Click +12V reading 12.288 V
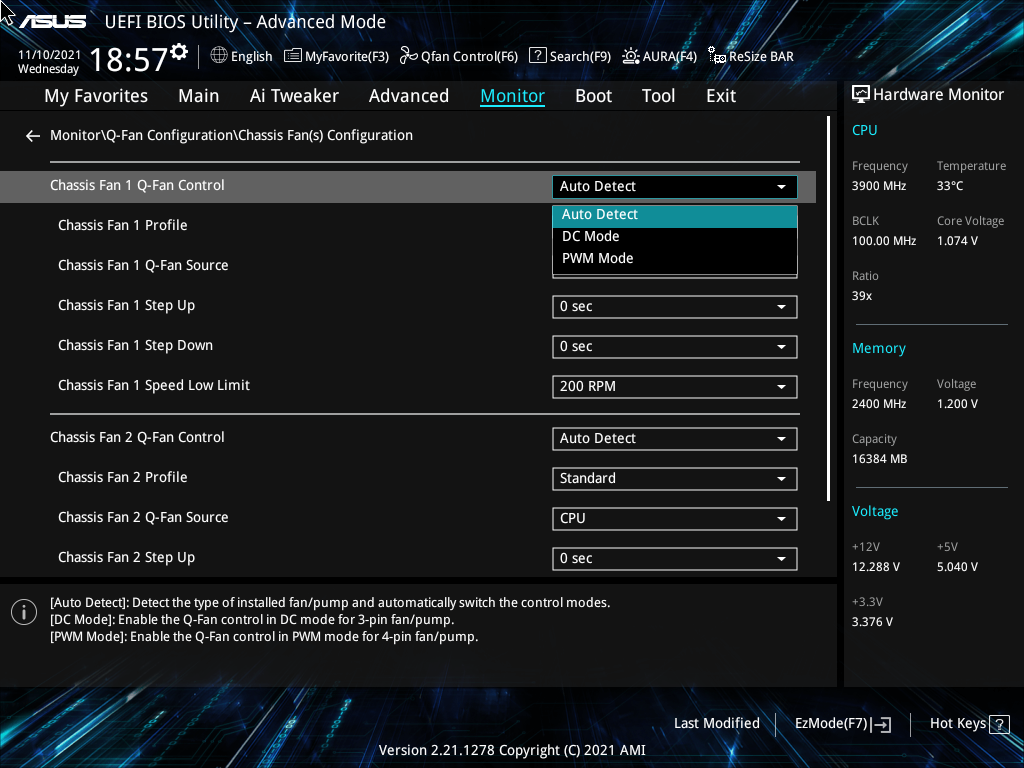This screenshot has height=768, width=1024. pos(876,567)
